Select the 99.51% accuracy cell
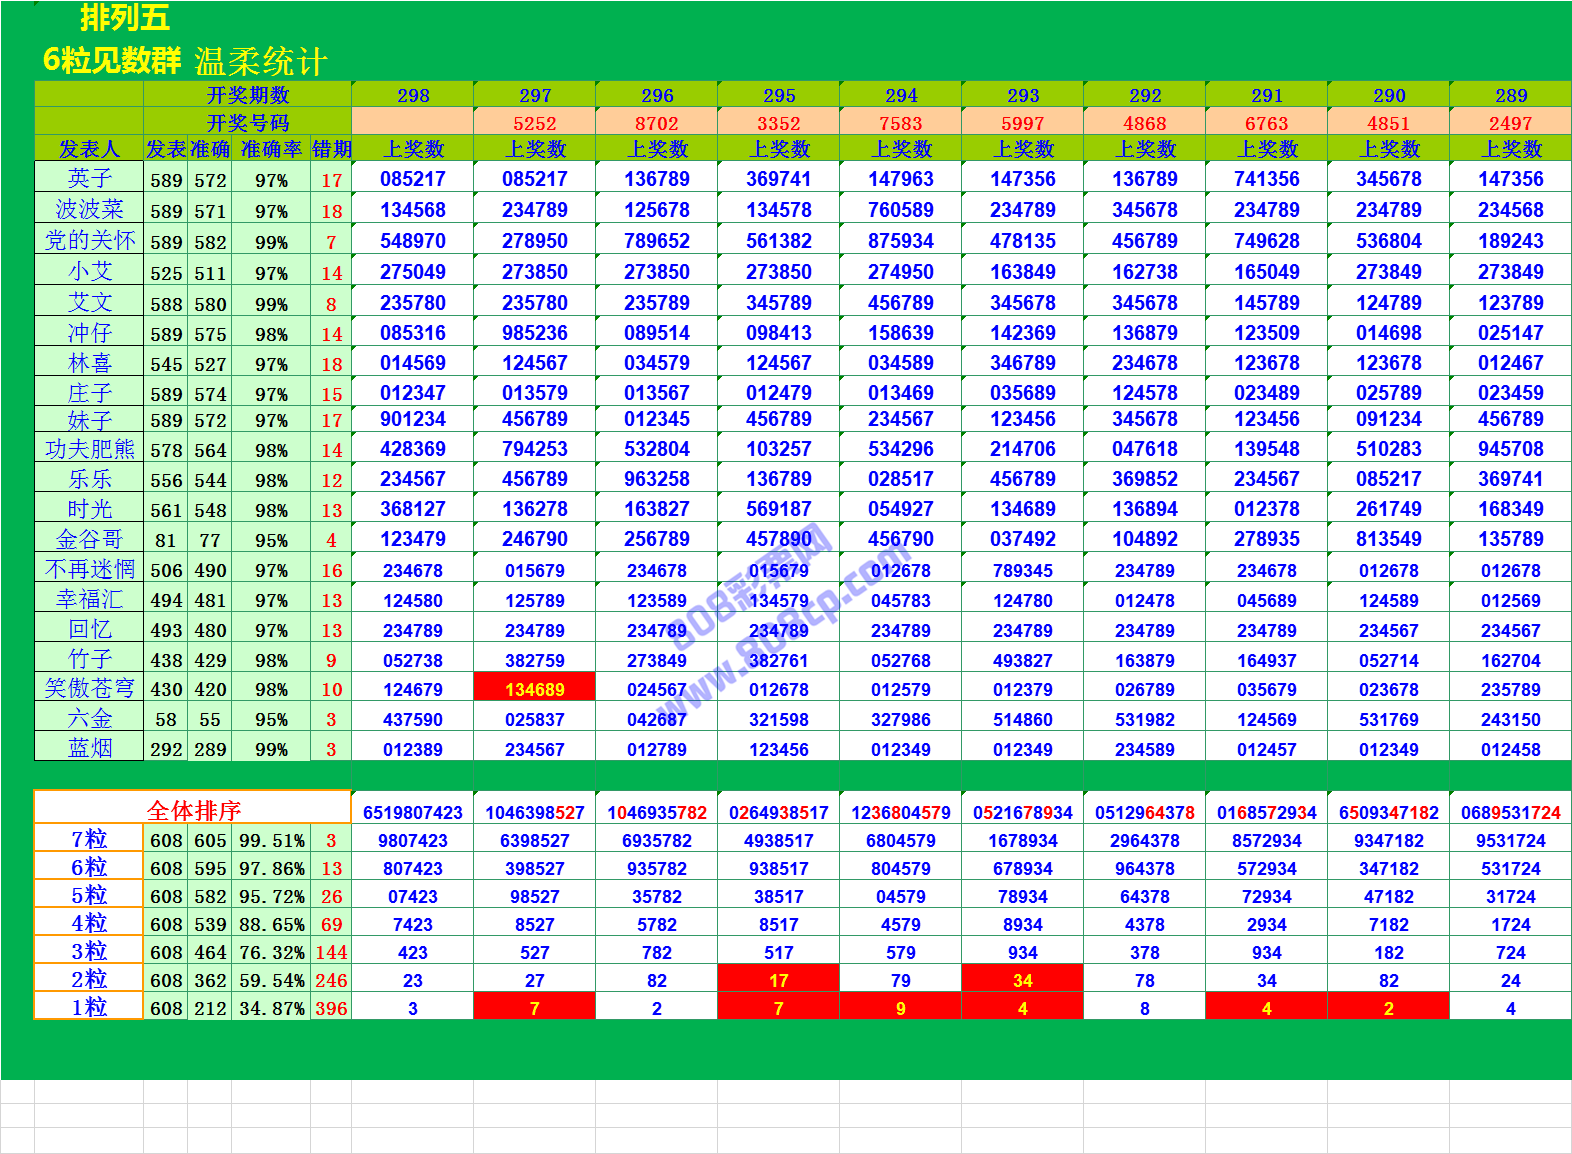Viewport: 1572px width, 1154px height. 271,840
